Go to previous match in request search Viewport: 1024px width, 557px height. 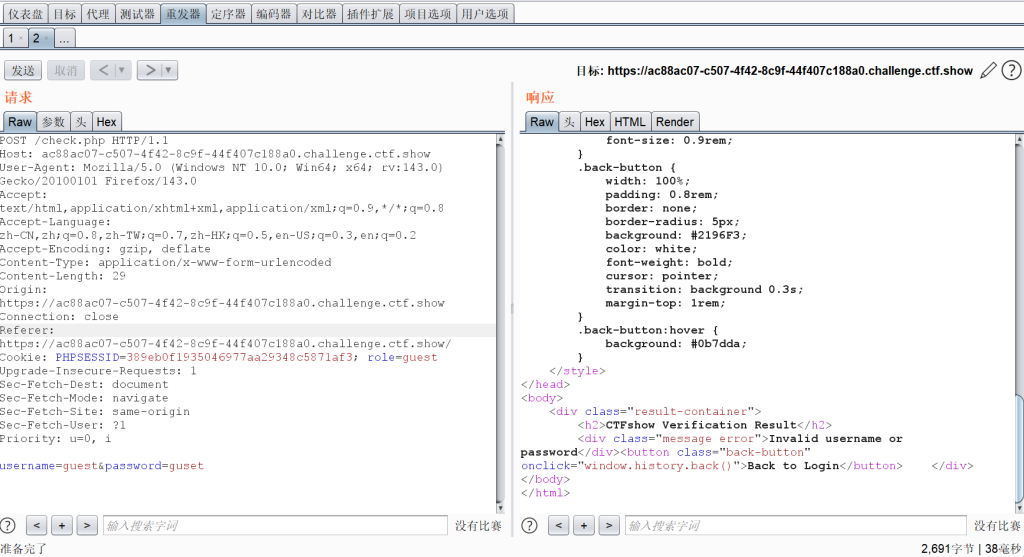[36, 525]
